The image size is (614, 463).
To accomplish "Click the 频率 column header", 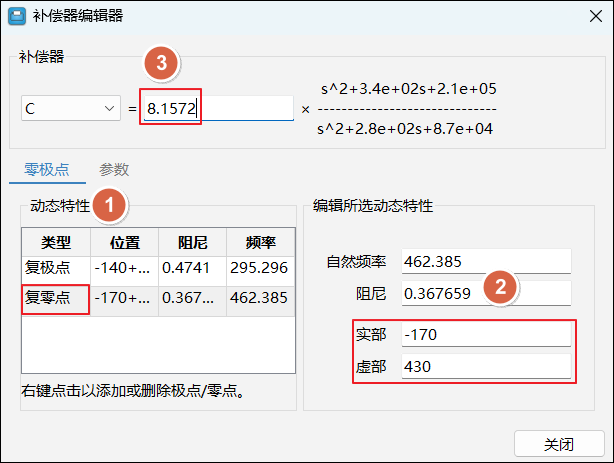I will pyautogui.click(x=261, y=242).
